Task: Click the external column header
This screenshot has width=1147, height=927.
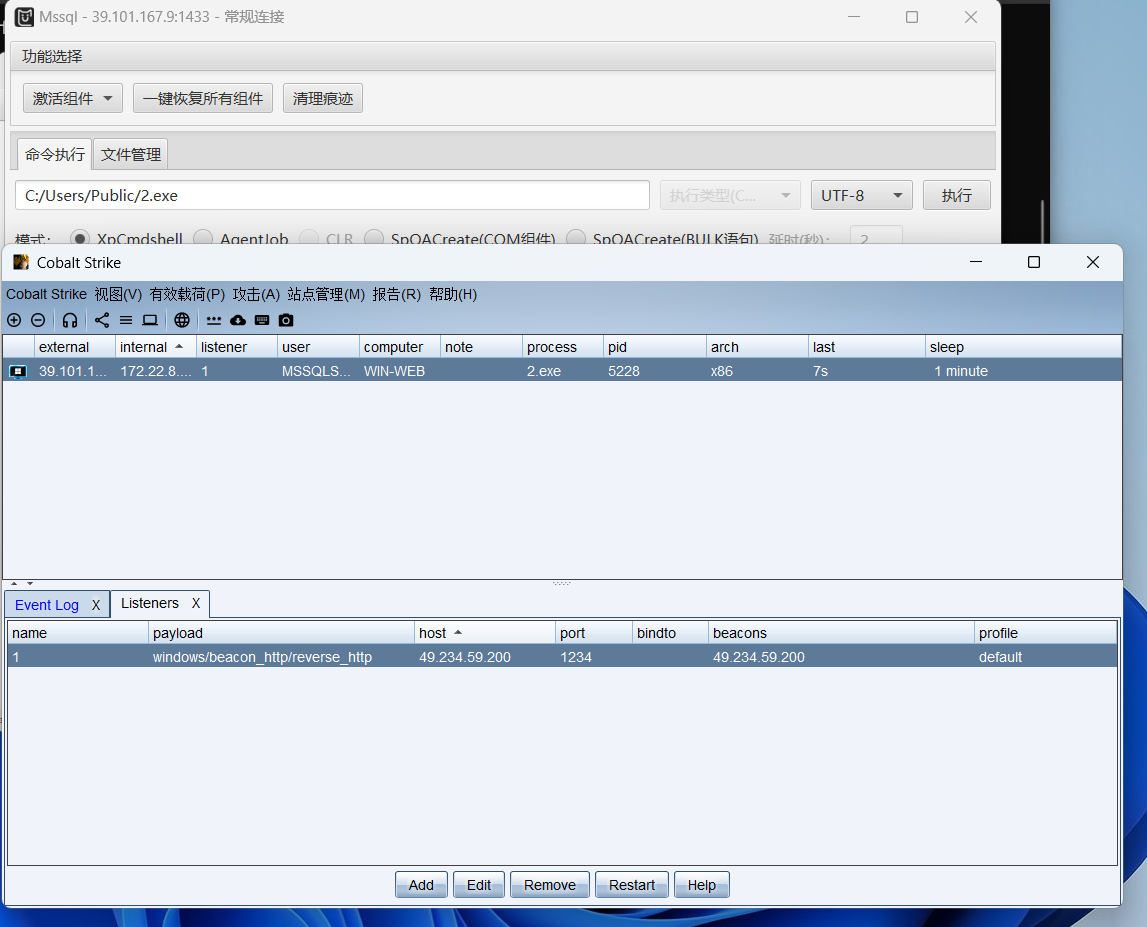Action: pyautogui.click(x=75, y=347)
